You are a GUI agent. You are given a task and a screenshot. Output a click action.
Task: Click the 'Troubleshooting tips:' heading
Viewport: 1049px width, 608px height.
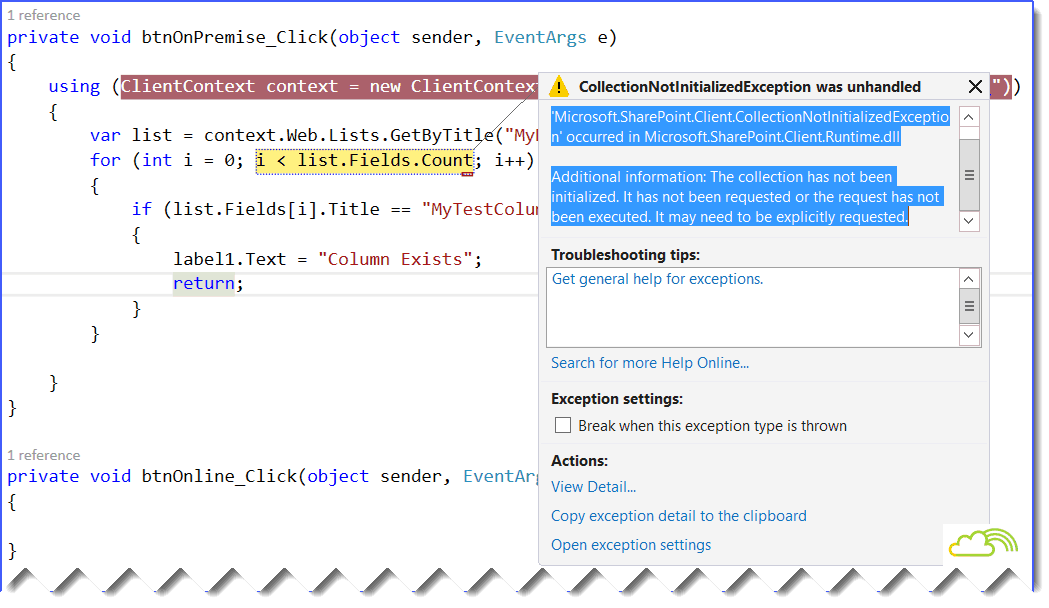pyautogui.click(x=625, y=255)
